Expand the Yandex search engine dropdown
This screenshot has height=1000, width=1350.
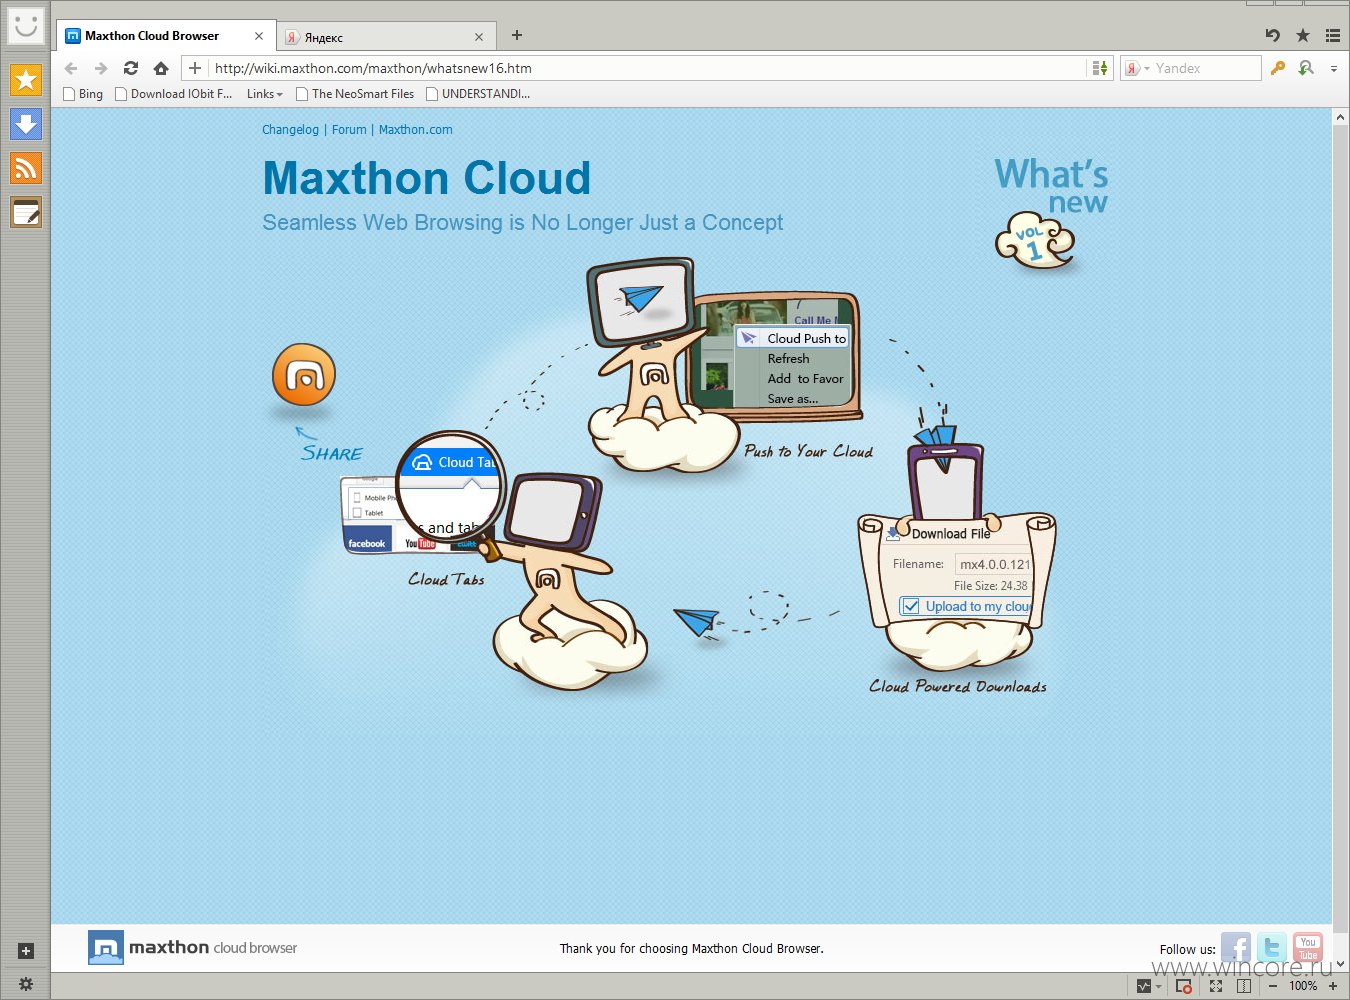click(x=1147, y=68)
